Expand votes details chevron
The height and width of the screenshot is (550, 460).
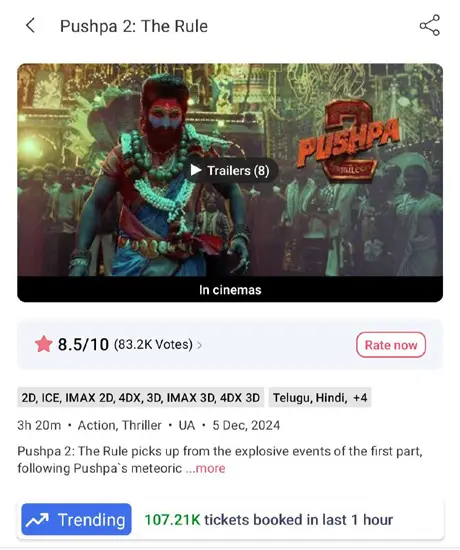tap(200, 346)
